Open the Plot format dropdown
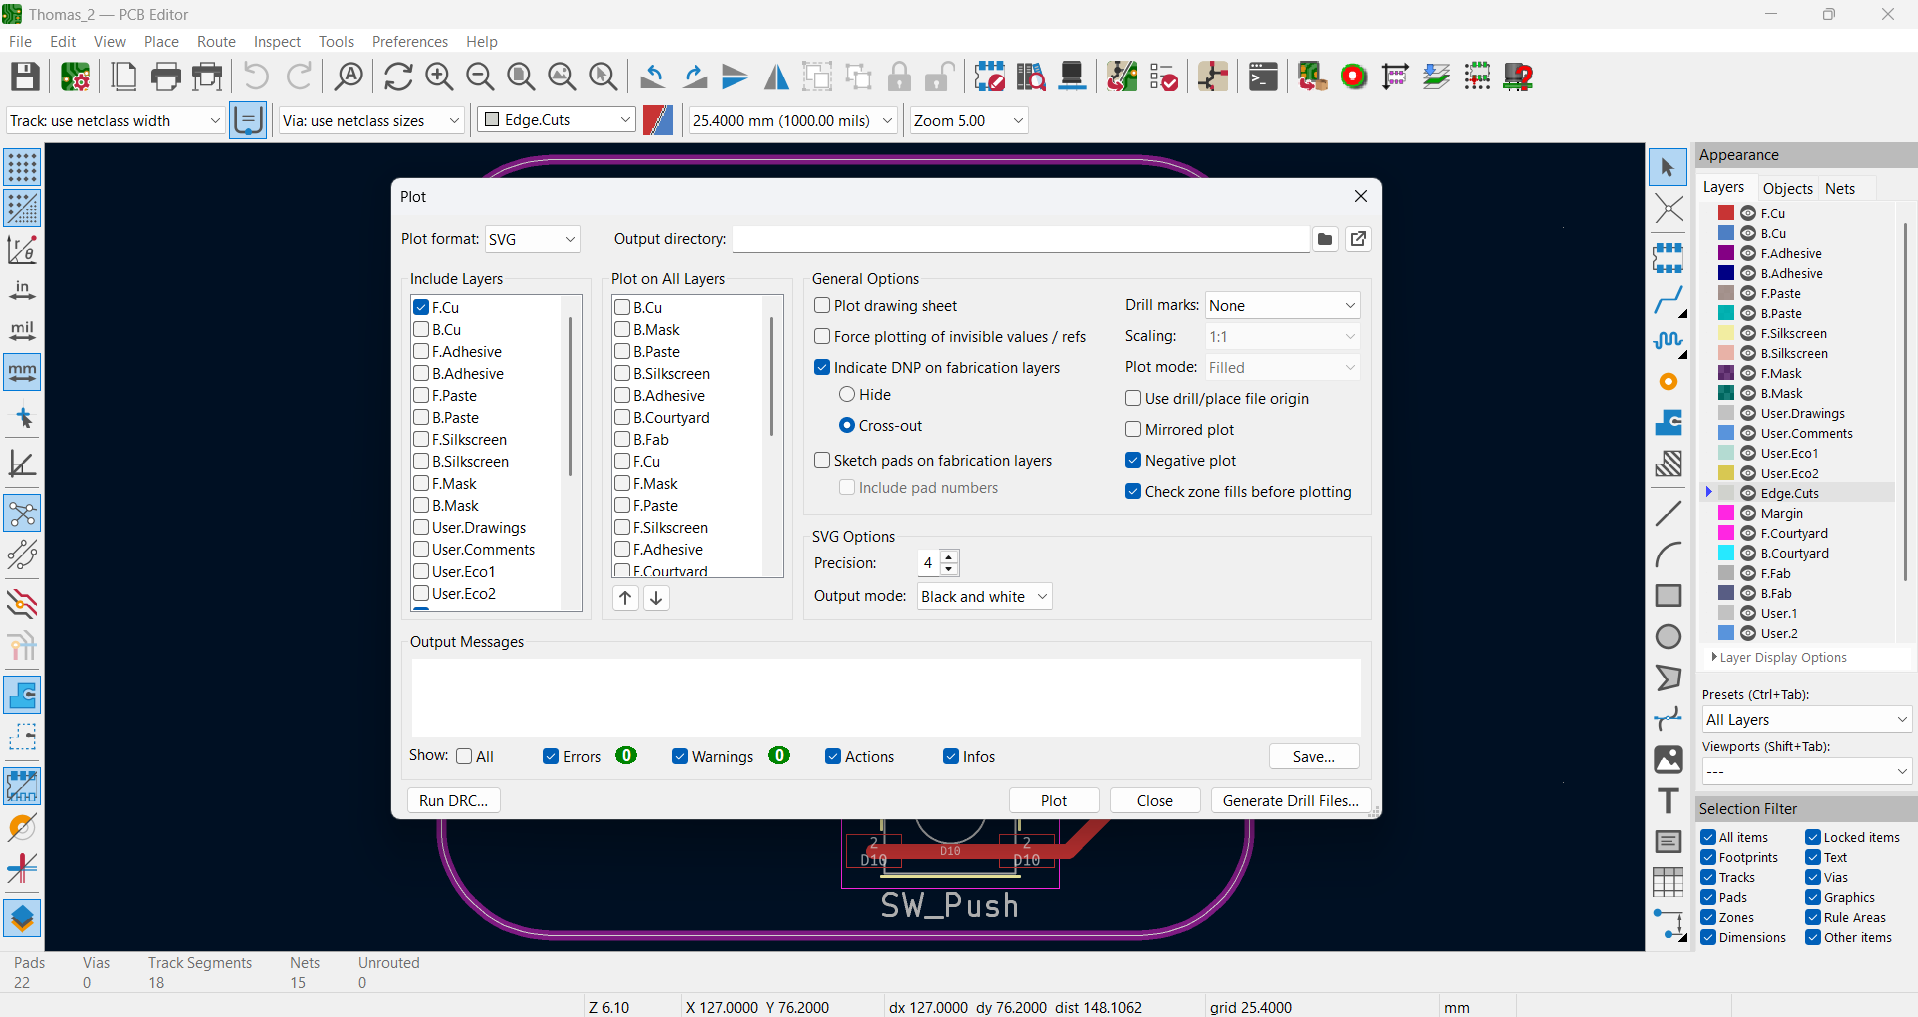 point(532,239)
